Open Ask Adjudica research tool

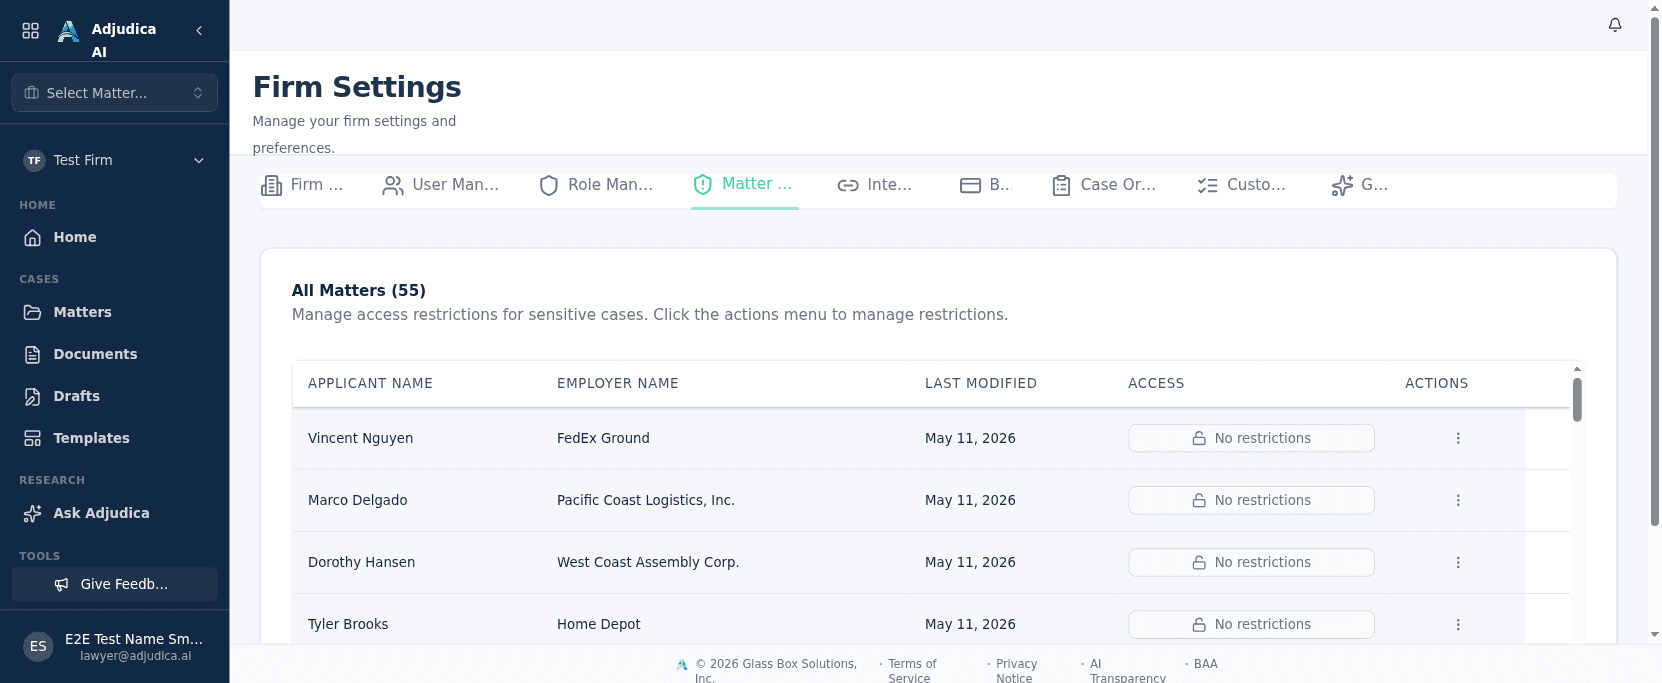pos(115,513)
